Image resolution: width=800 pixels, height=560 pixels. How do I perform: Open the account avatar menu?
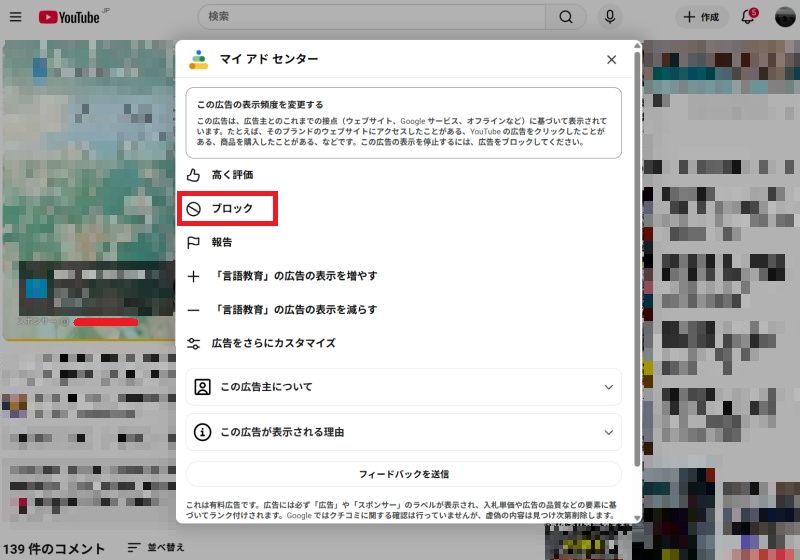coord(785,17)
